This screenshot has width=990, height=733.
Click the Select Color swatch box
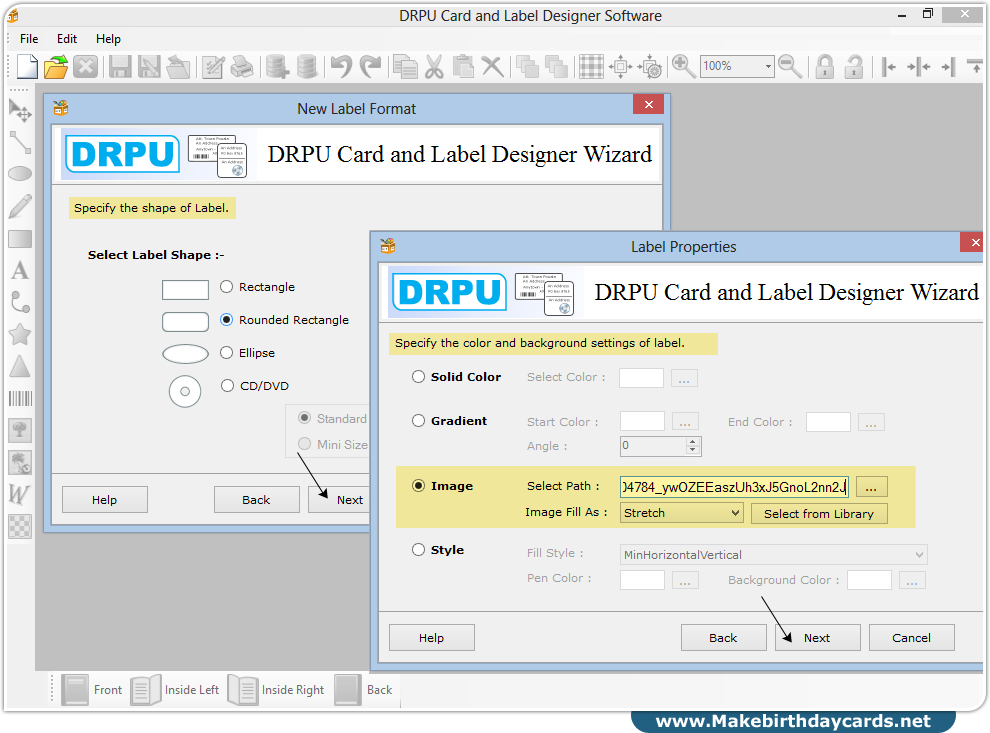pyautogui.click(x=641, y=378)
